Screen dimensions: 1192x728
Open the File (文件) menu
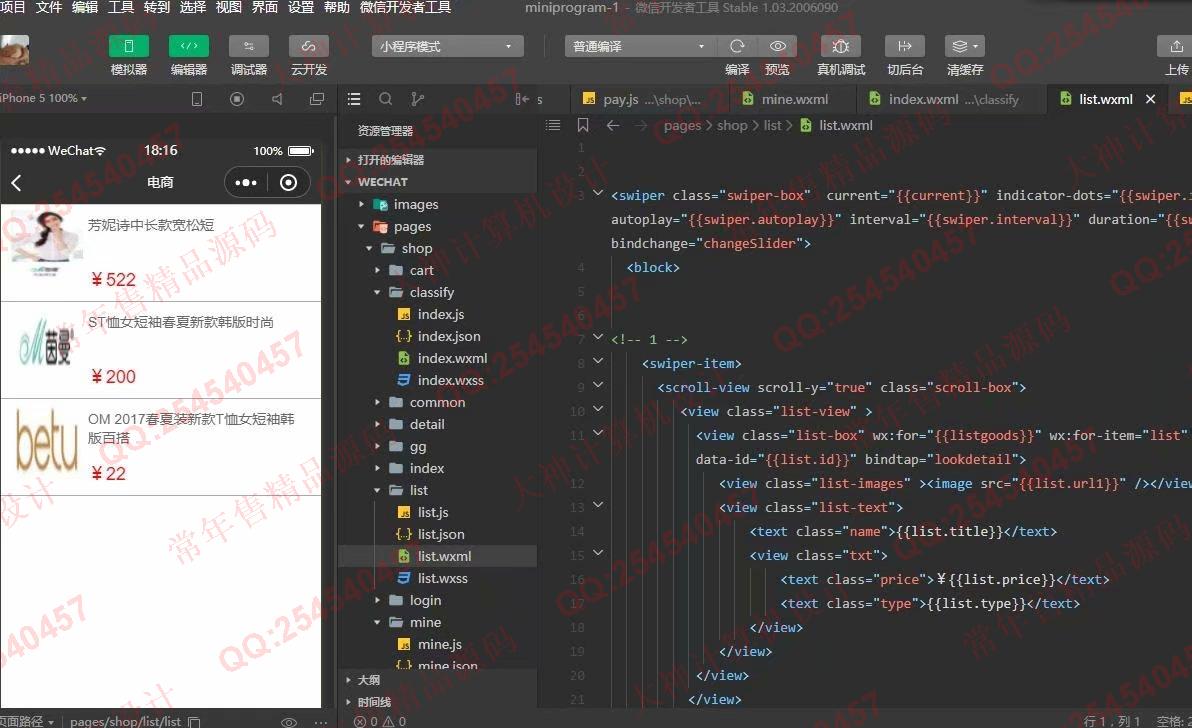(49, 8)
